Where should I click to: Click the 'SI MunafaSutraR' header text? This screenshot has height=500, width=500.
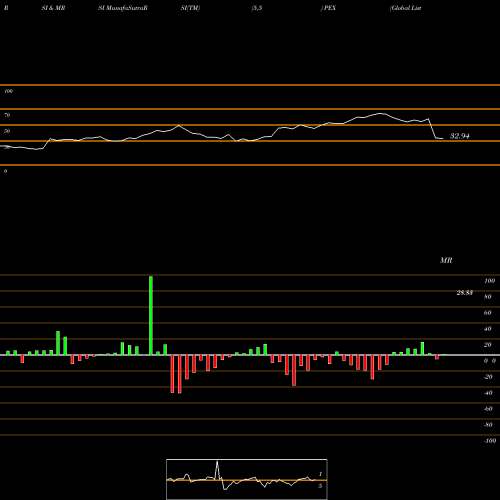click(123, 8)
